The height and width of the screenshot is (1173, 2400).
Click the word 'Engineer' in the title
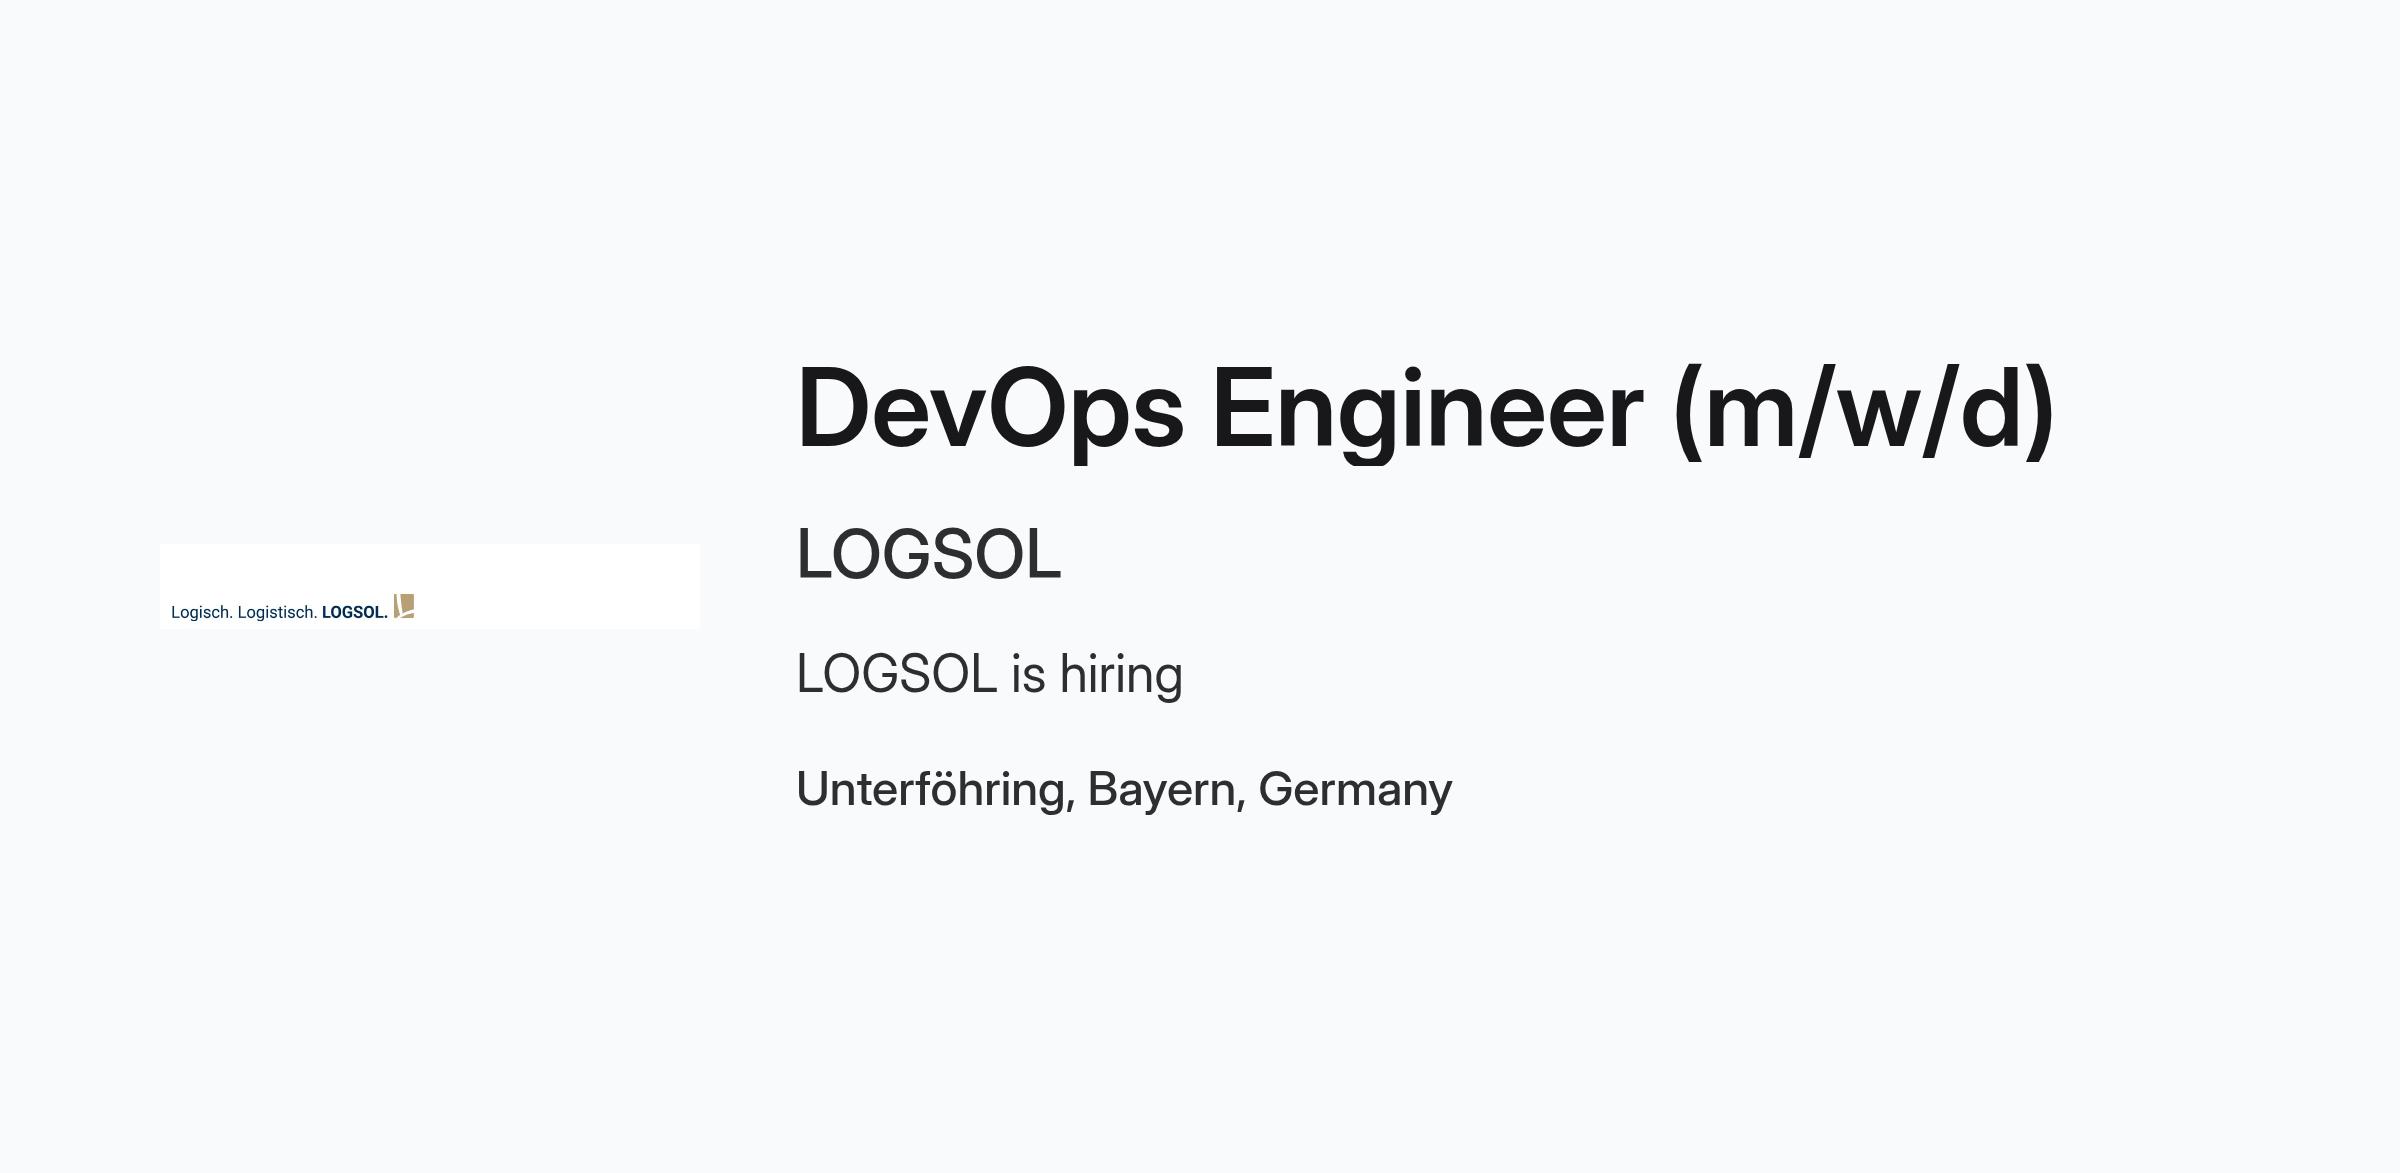(1427, 410)
